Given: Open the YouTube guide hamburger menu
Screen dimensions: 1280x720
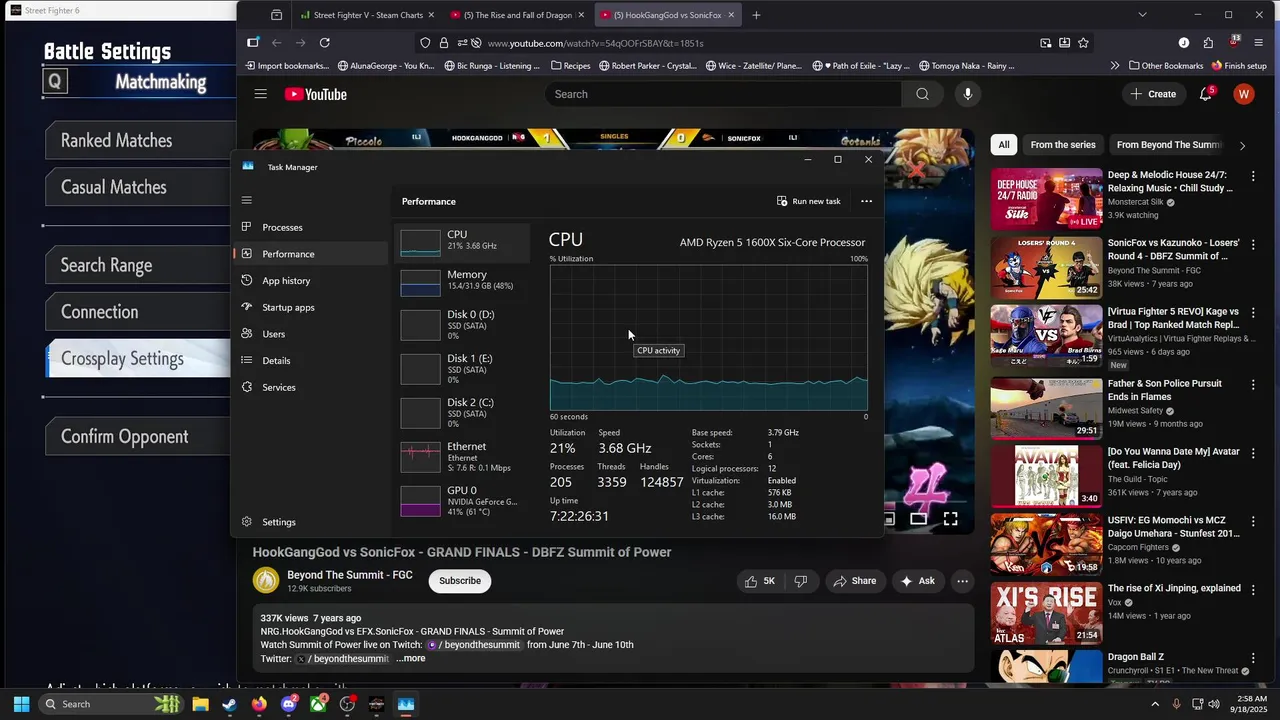Looking at the screenshot, I should [260, 94].
